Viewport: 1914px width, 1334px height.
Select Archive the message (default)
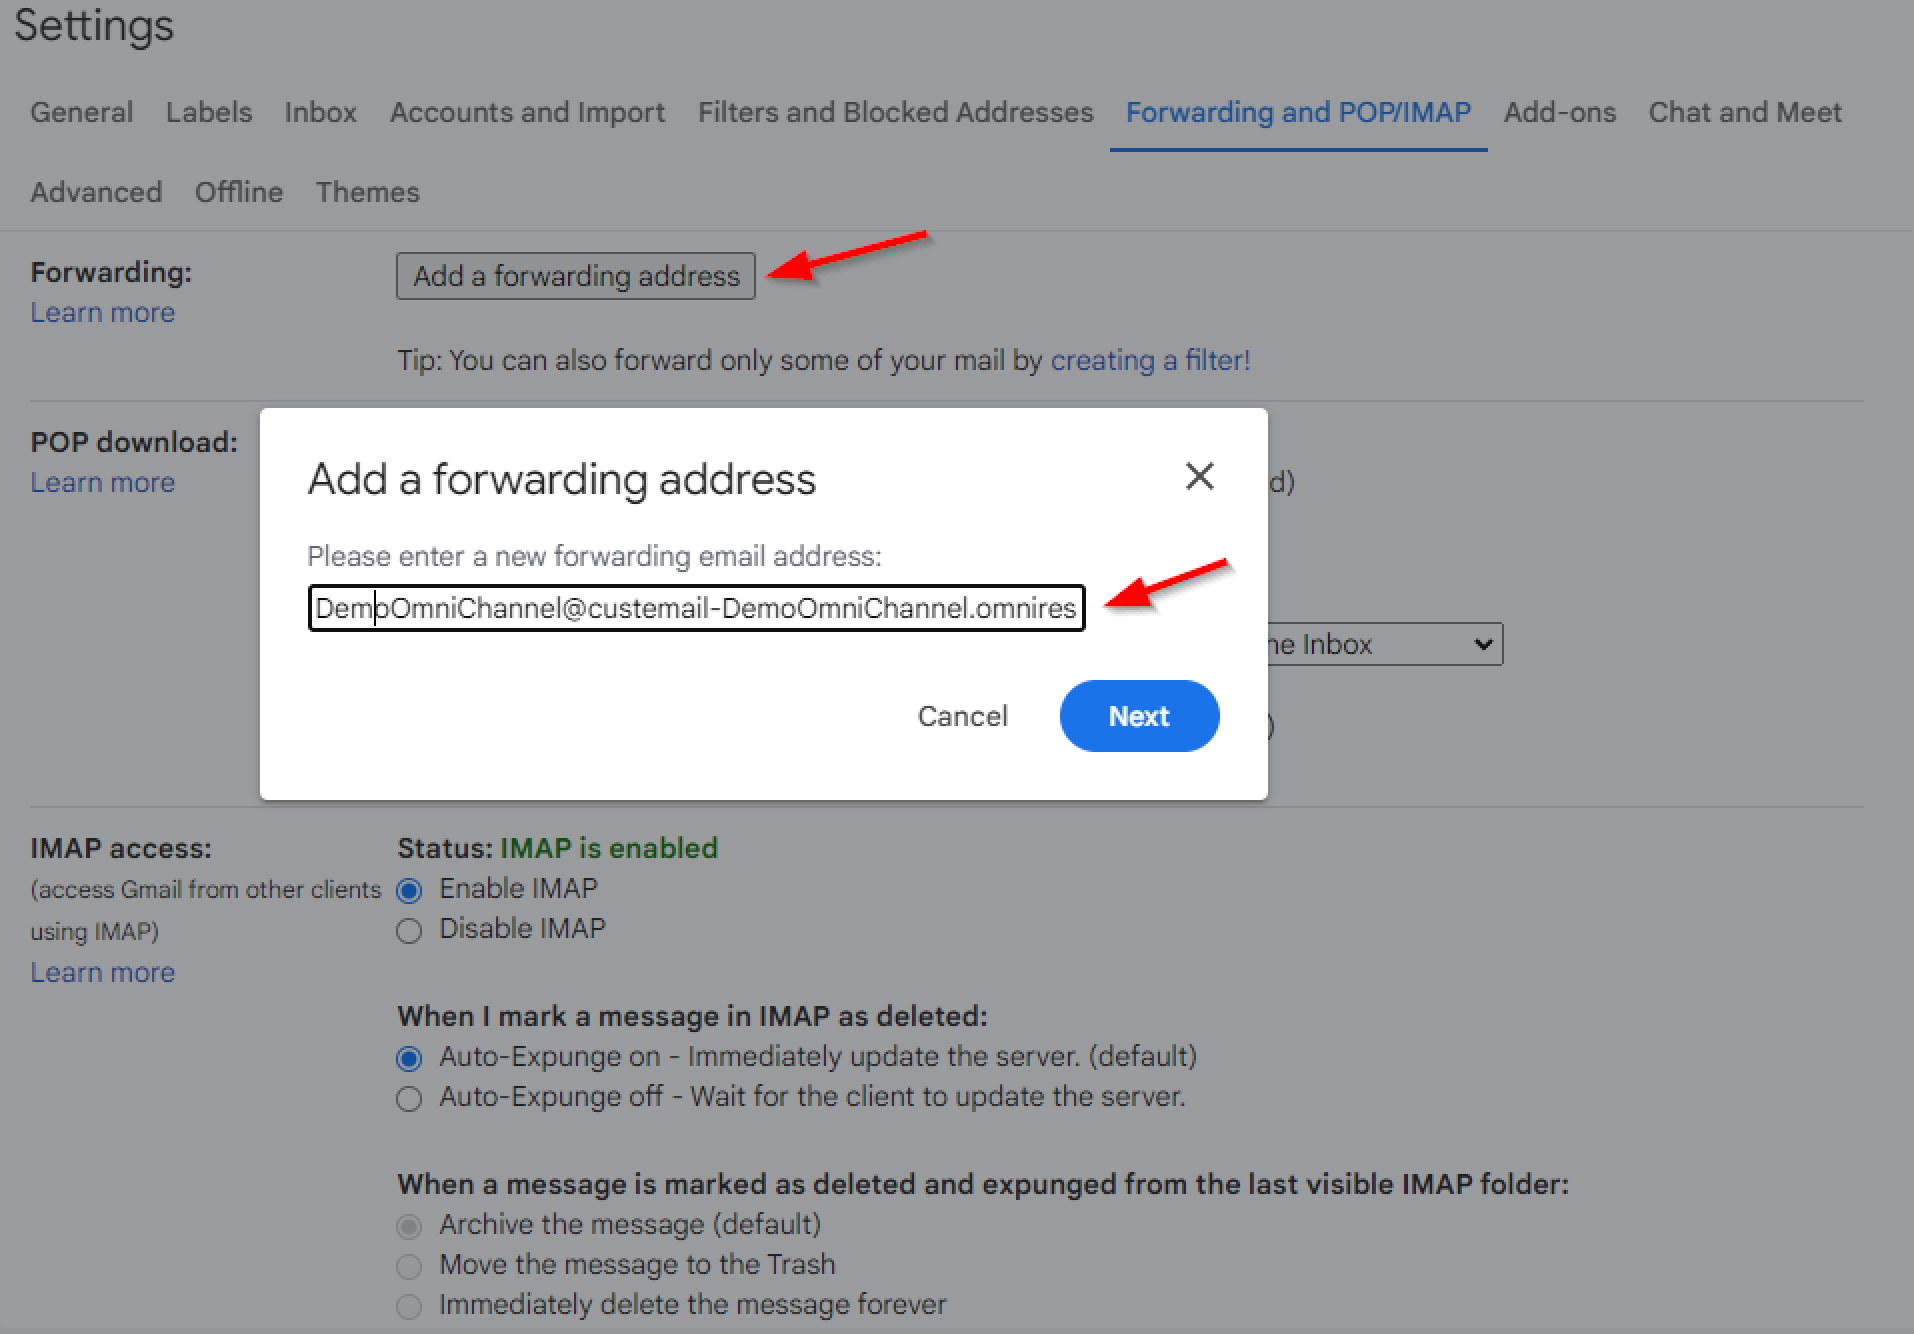[x=409, y=1226]
